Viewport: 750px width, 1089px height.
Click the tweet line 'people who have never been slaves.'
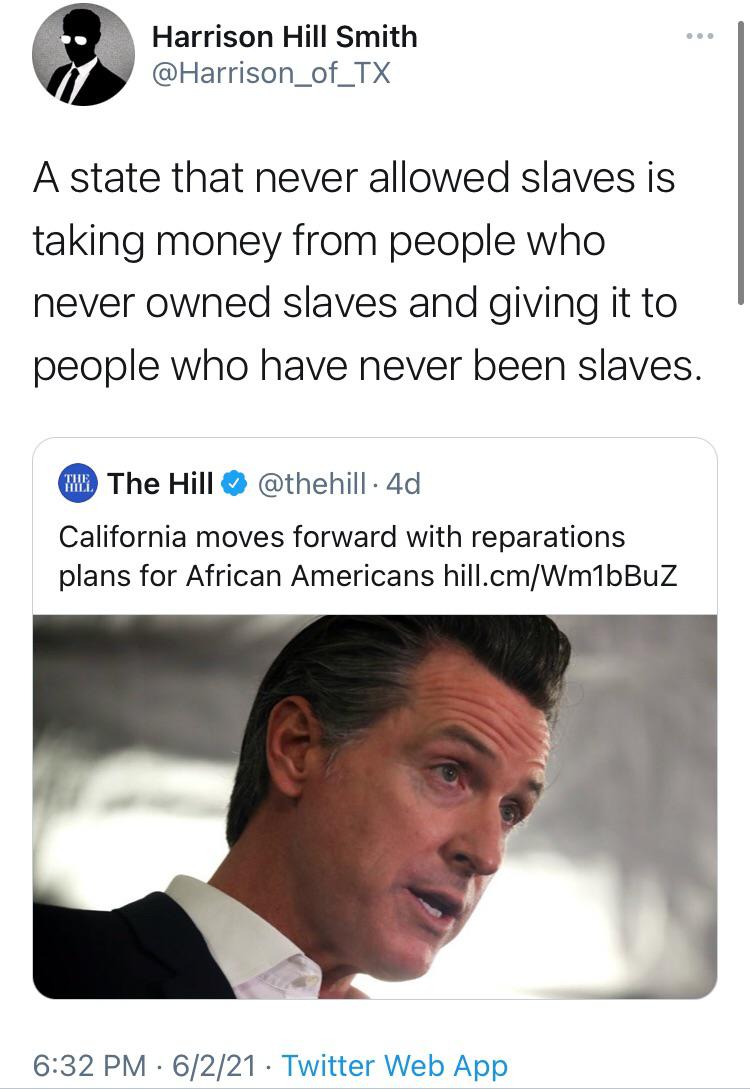(367, 366)
